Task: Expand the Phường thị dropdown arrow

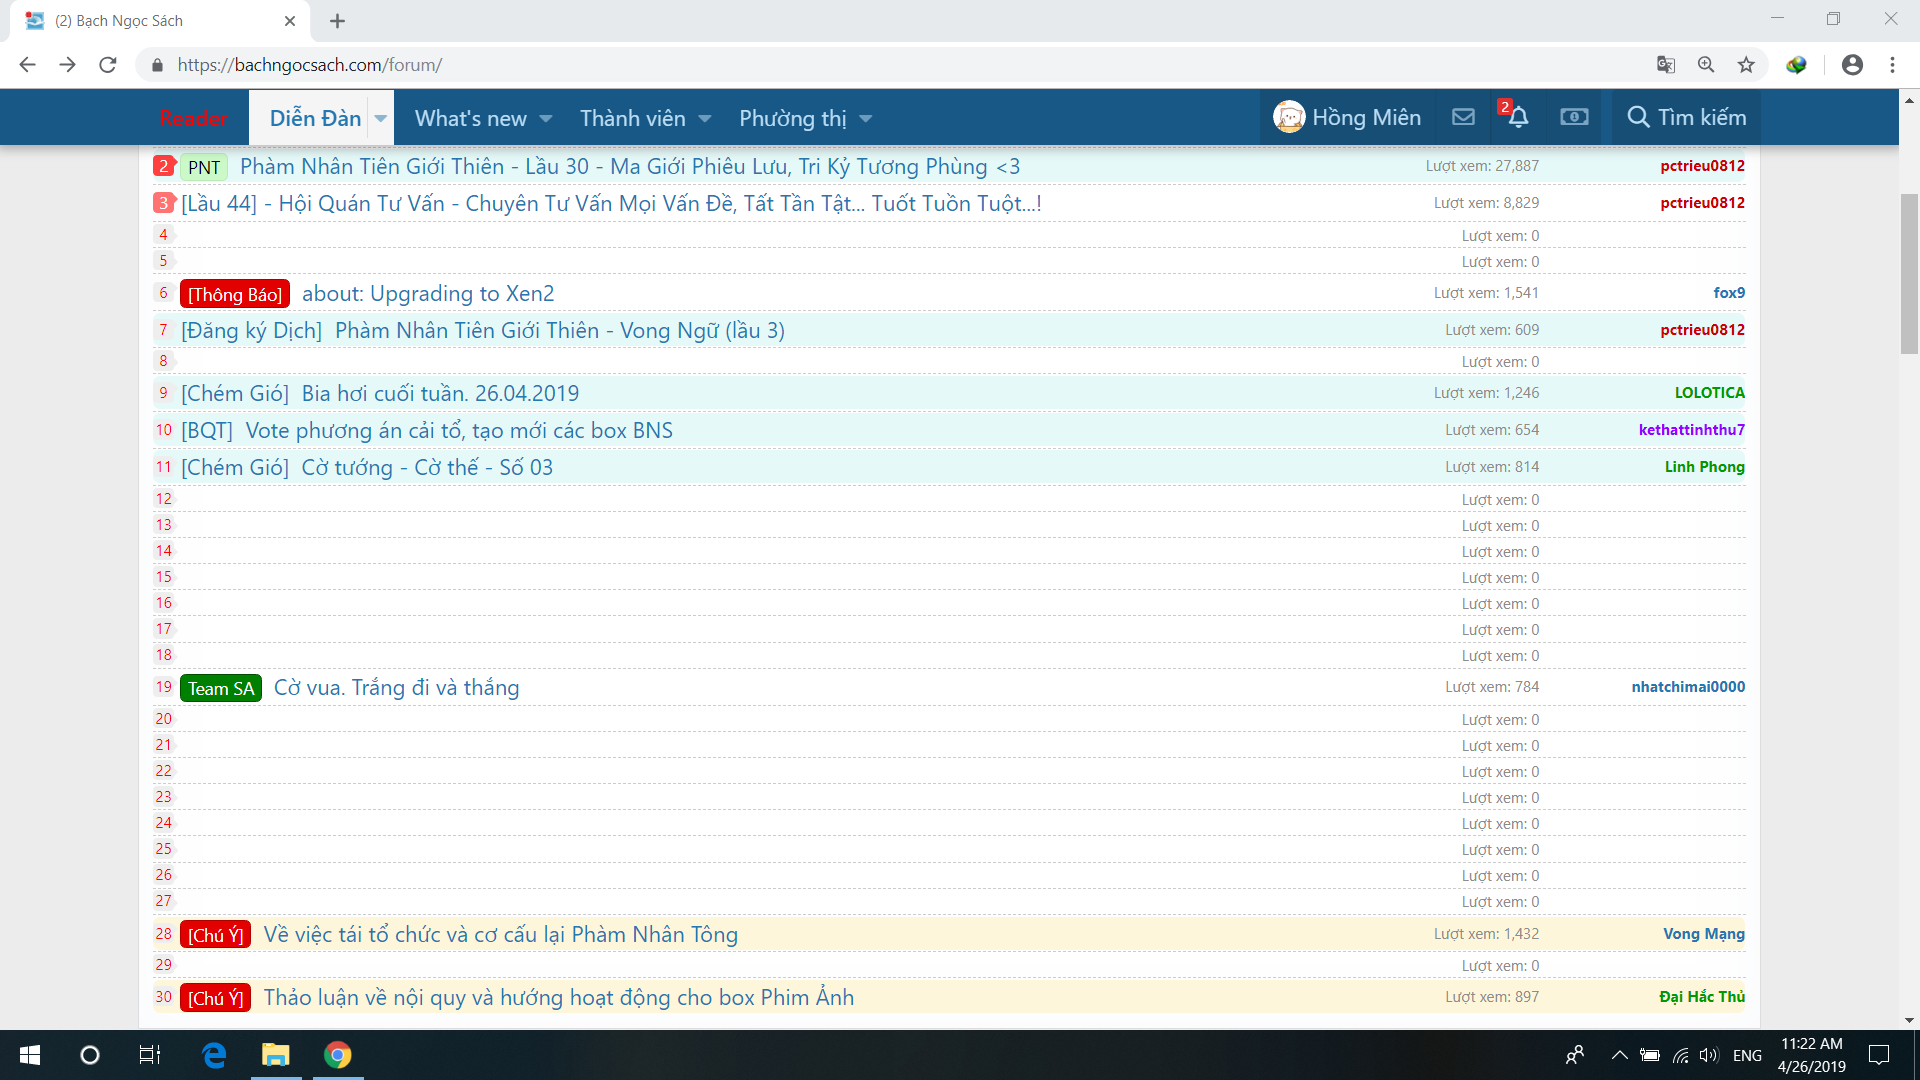Action: 866,118
